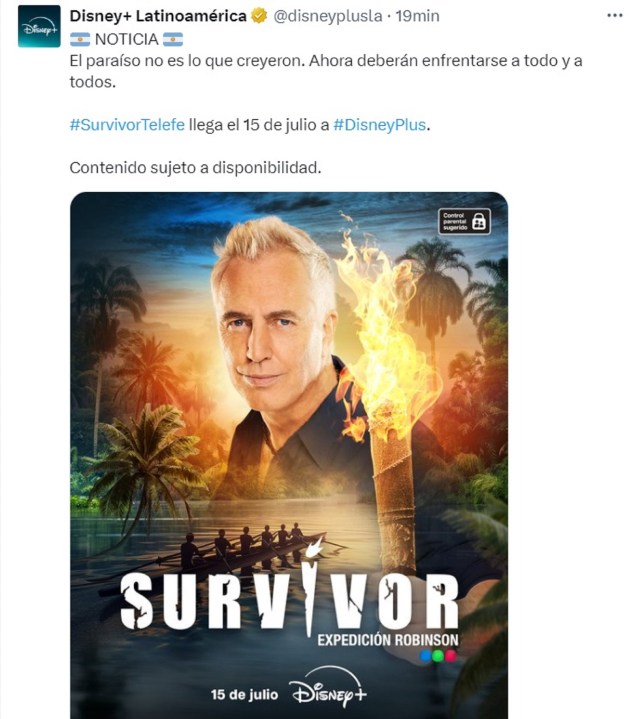Open the #DisneyPlus hashtag
The image size is (629, 719).
(380, 125)
